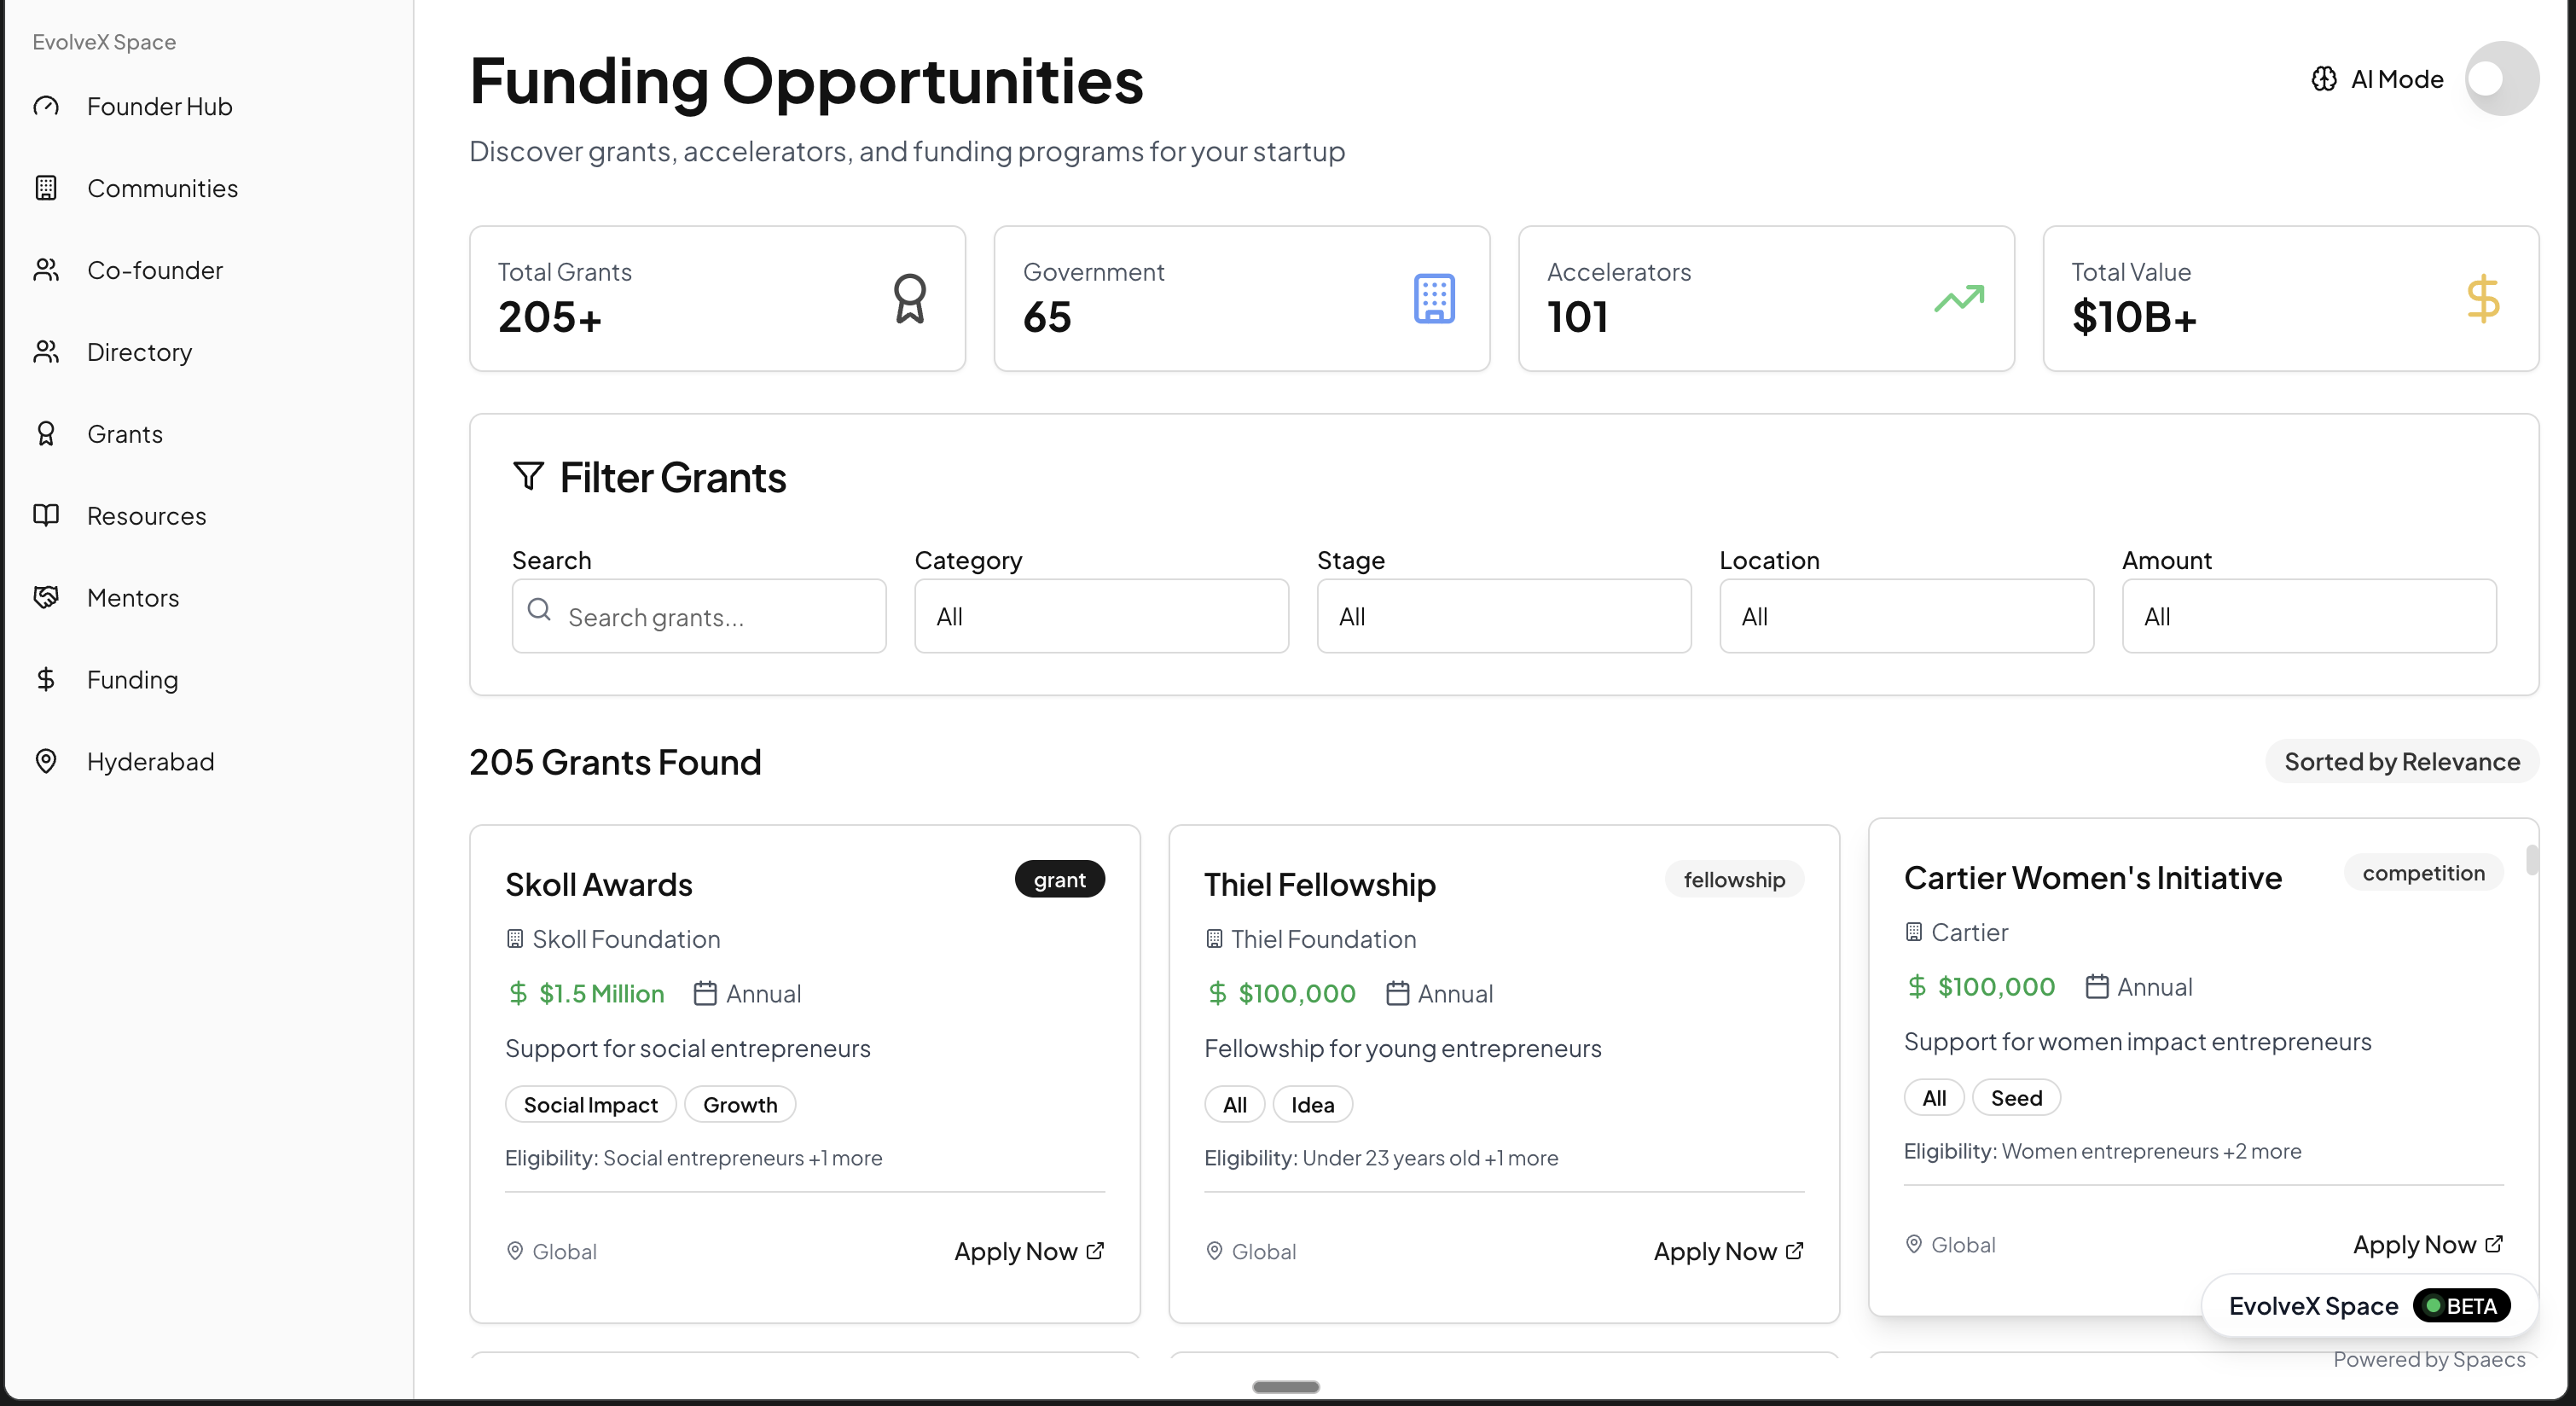Open the Stage filter dropdown
Image resolution: width=2576 pixels, height=1406 pixels.
pyautogui.click(x=1503, y=616)
